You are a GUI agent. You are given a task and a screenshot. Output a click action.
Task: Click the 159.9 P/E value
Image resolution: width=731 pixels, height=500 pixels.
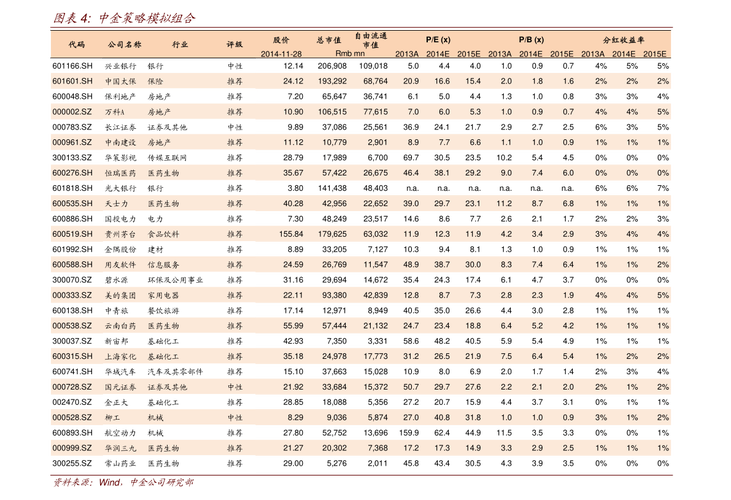click(409, 433)
